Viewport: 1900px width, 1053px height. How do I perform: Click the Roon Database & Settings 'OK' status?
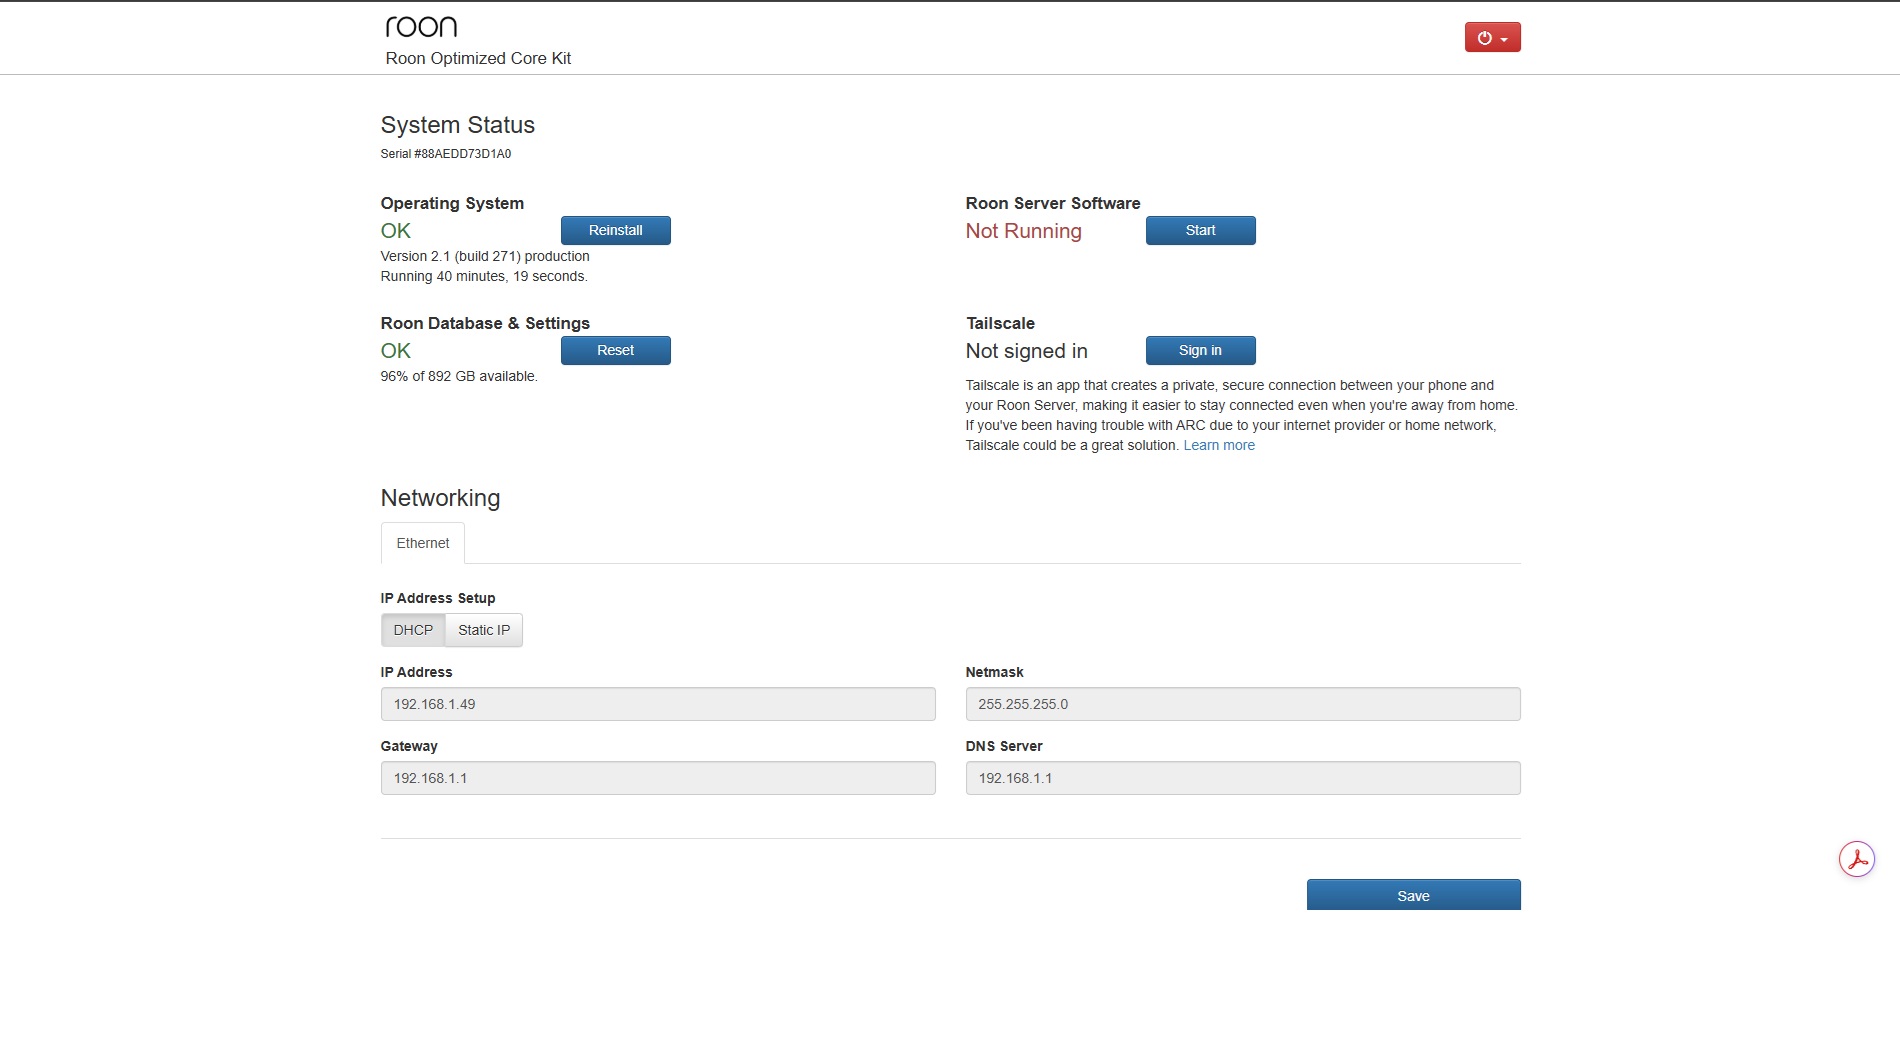tap(395, 351)
